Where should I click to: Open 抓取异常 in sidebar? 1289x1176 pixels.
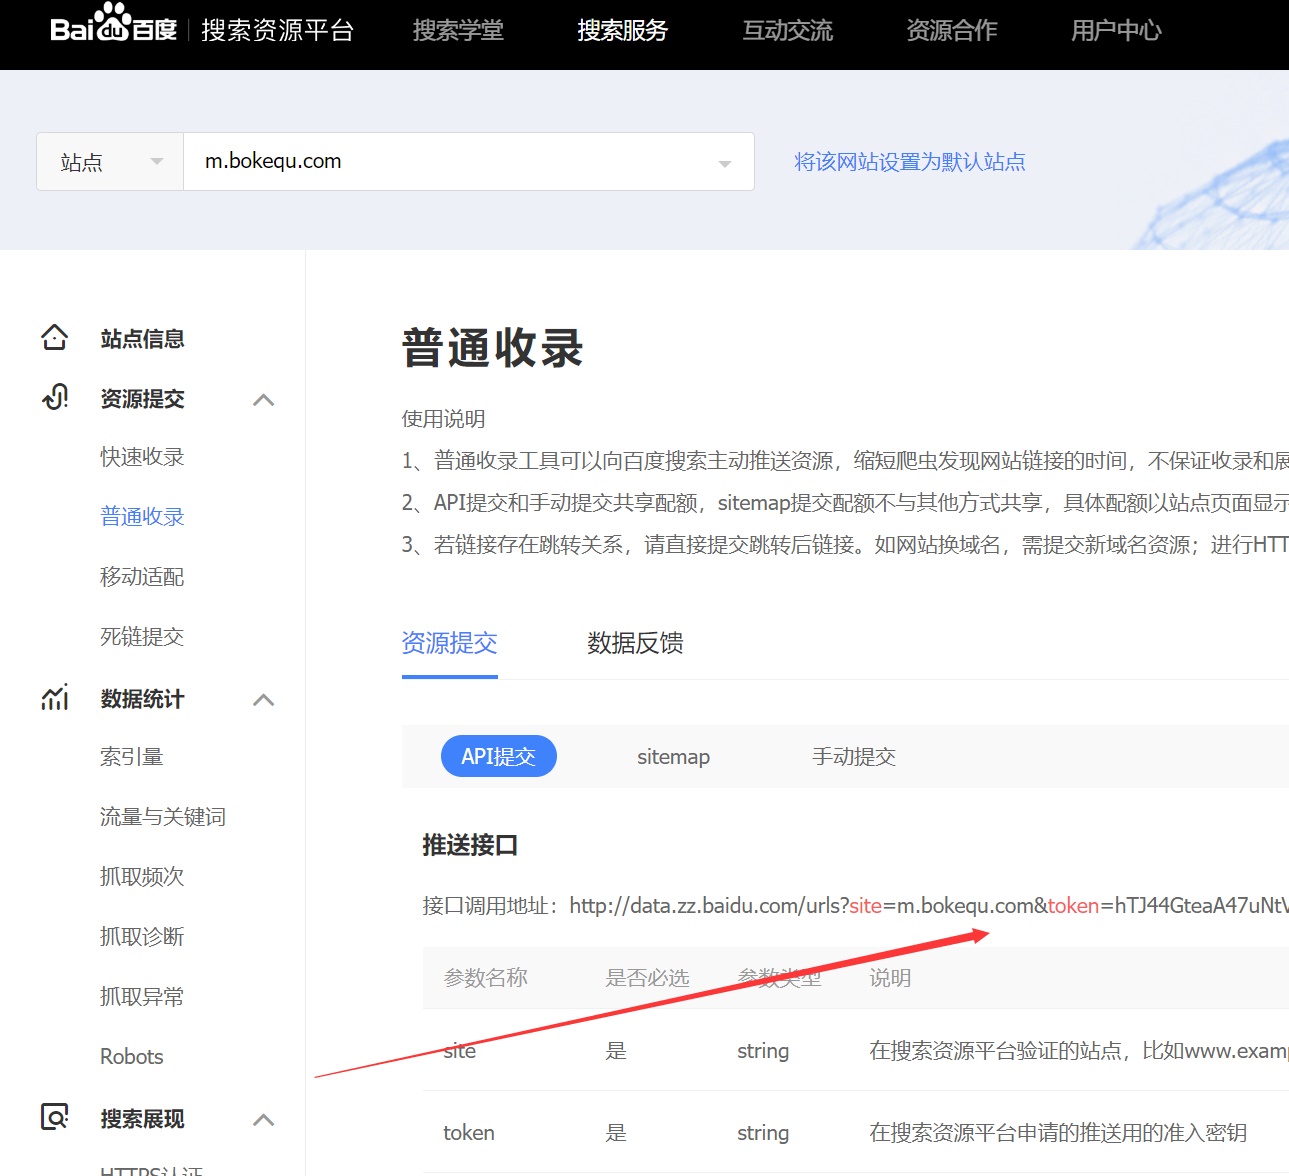point(142,997)
